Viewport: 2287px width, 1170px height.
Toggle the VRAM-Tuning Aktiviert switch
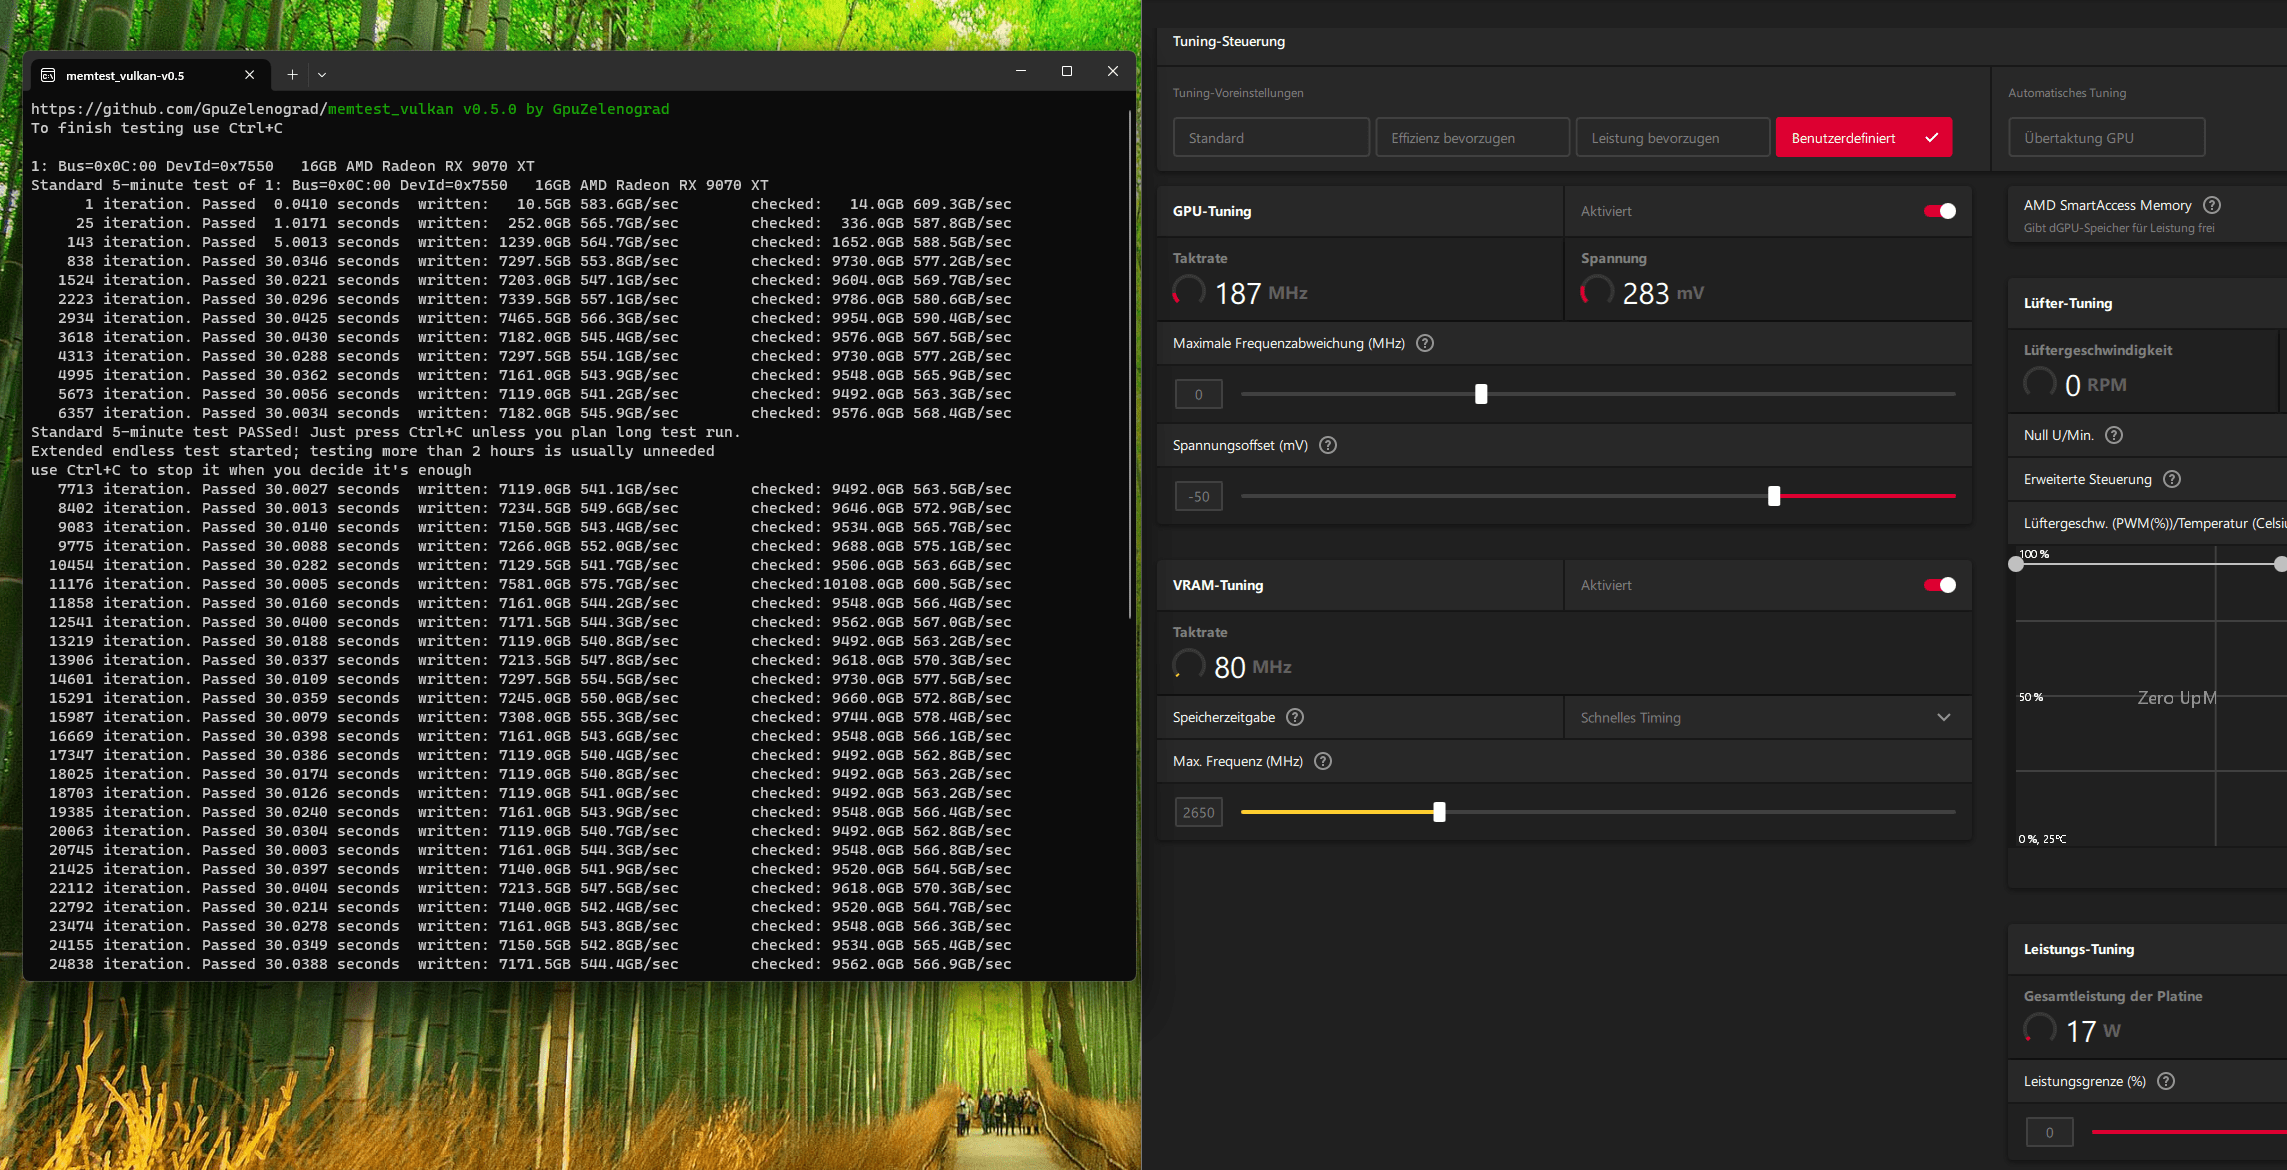(x=1939, y=585)
